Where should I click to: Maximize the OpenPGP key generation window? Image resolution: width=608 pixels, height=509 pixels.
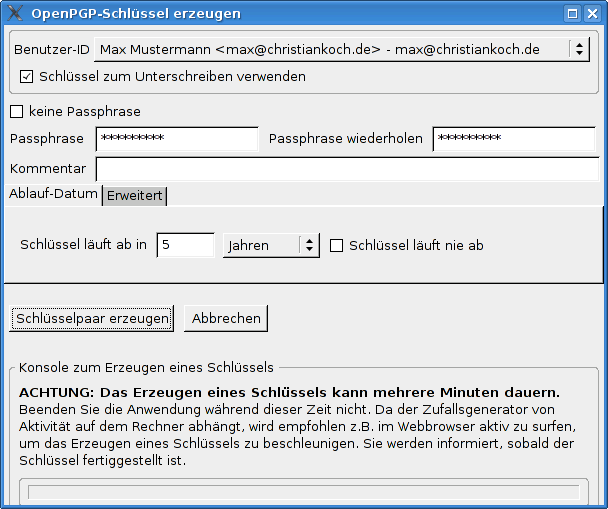tap(571, 13)
